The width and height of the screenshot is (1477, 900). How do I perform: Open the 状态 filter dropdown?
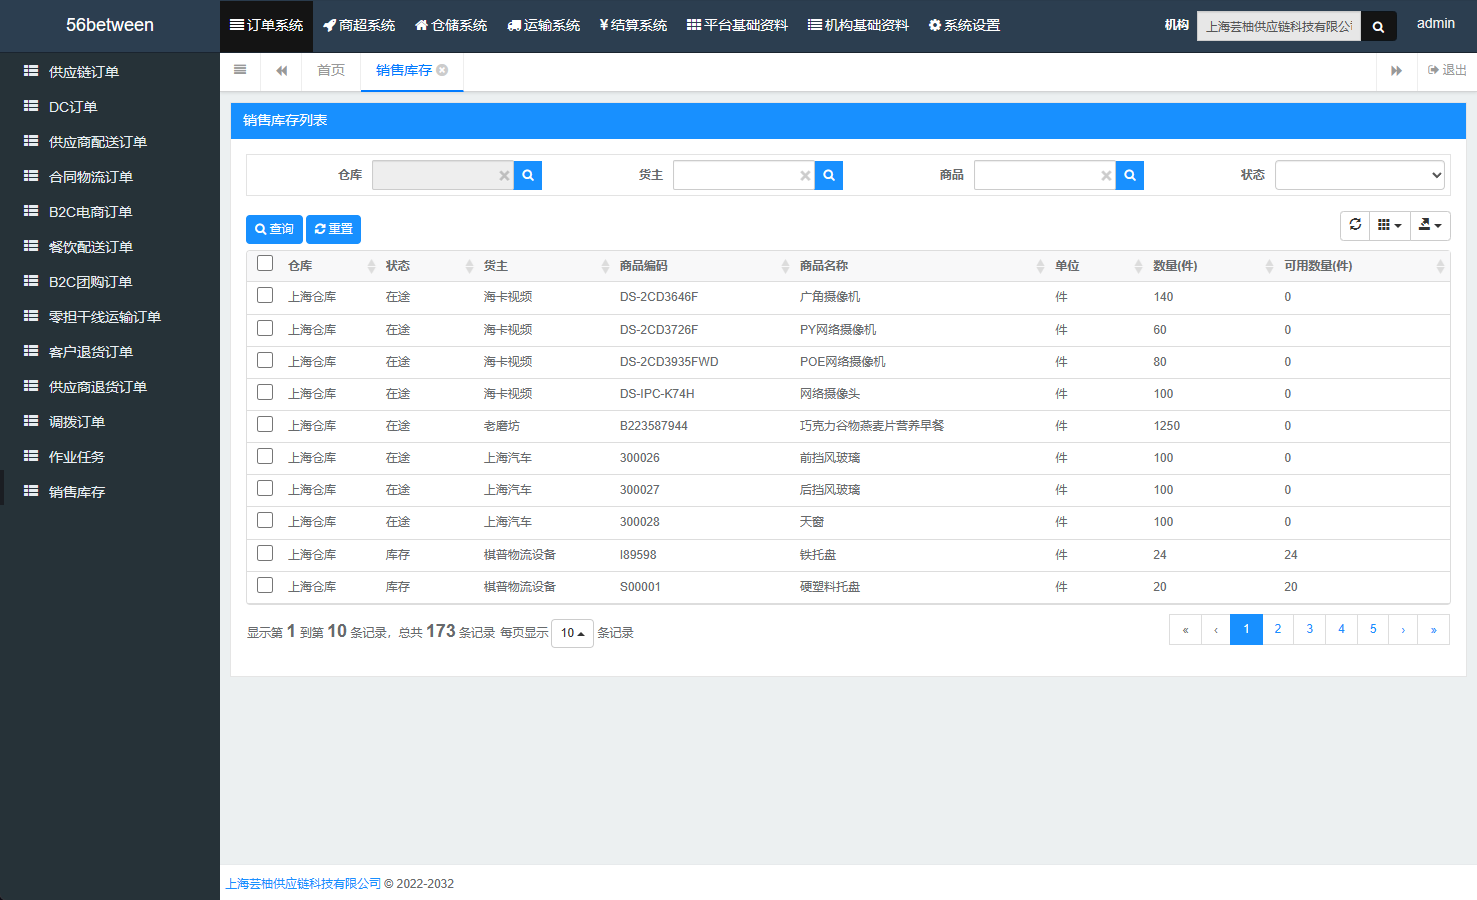click(x=1360, y=175)
